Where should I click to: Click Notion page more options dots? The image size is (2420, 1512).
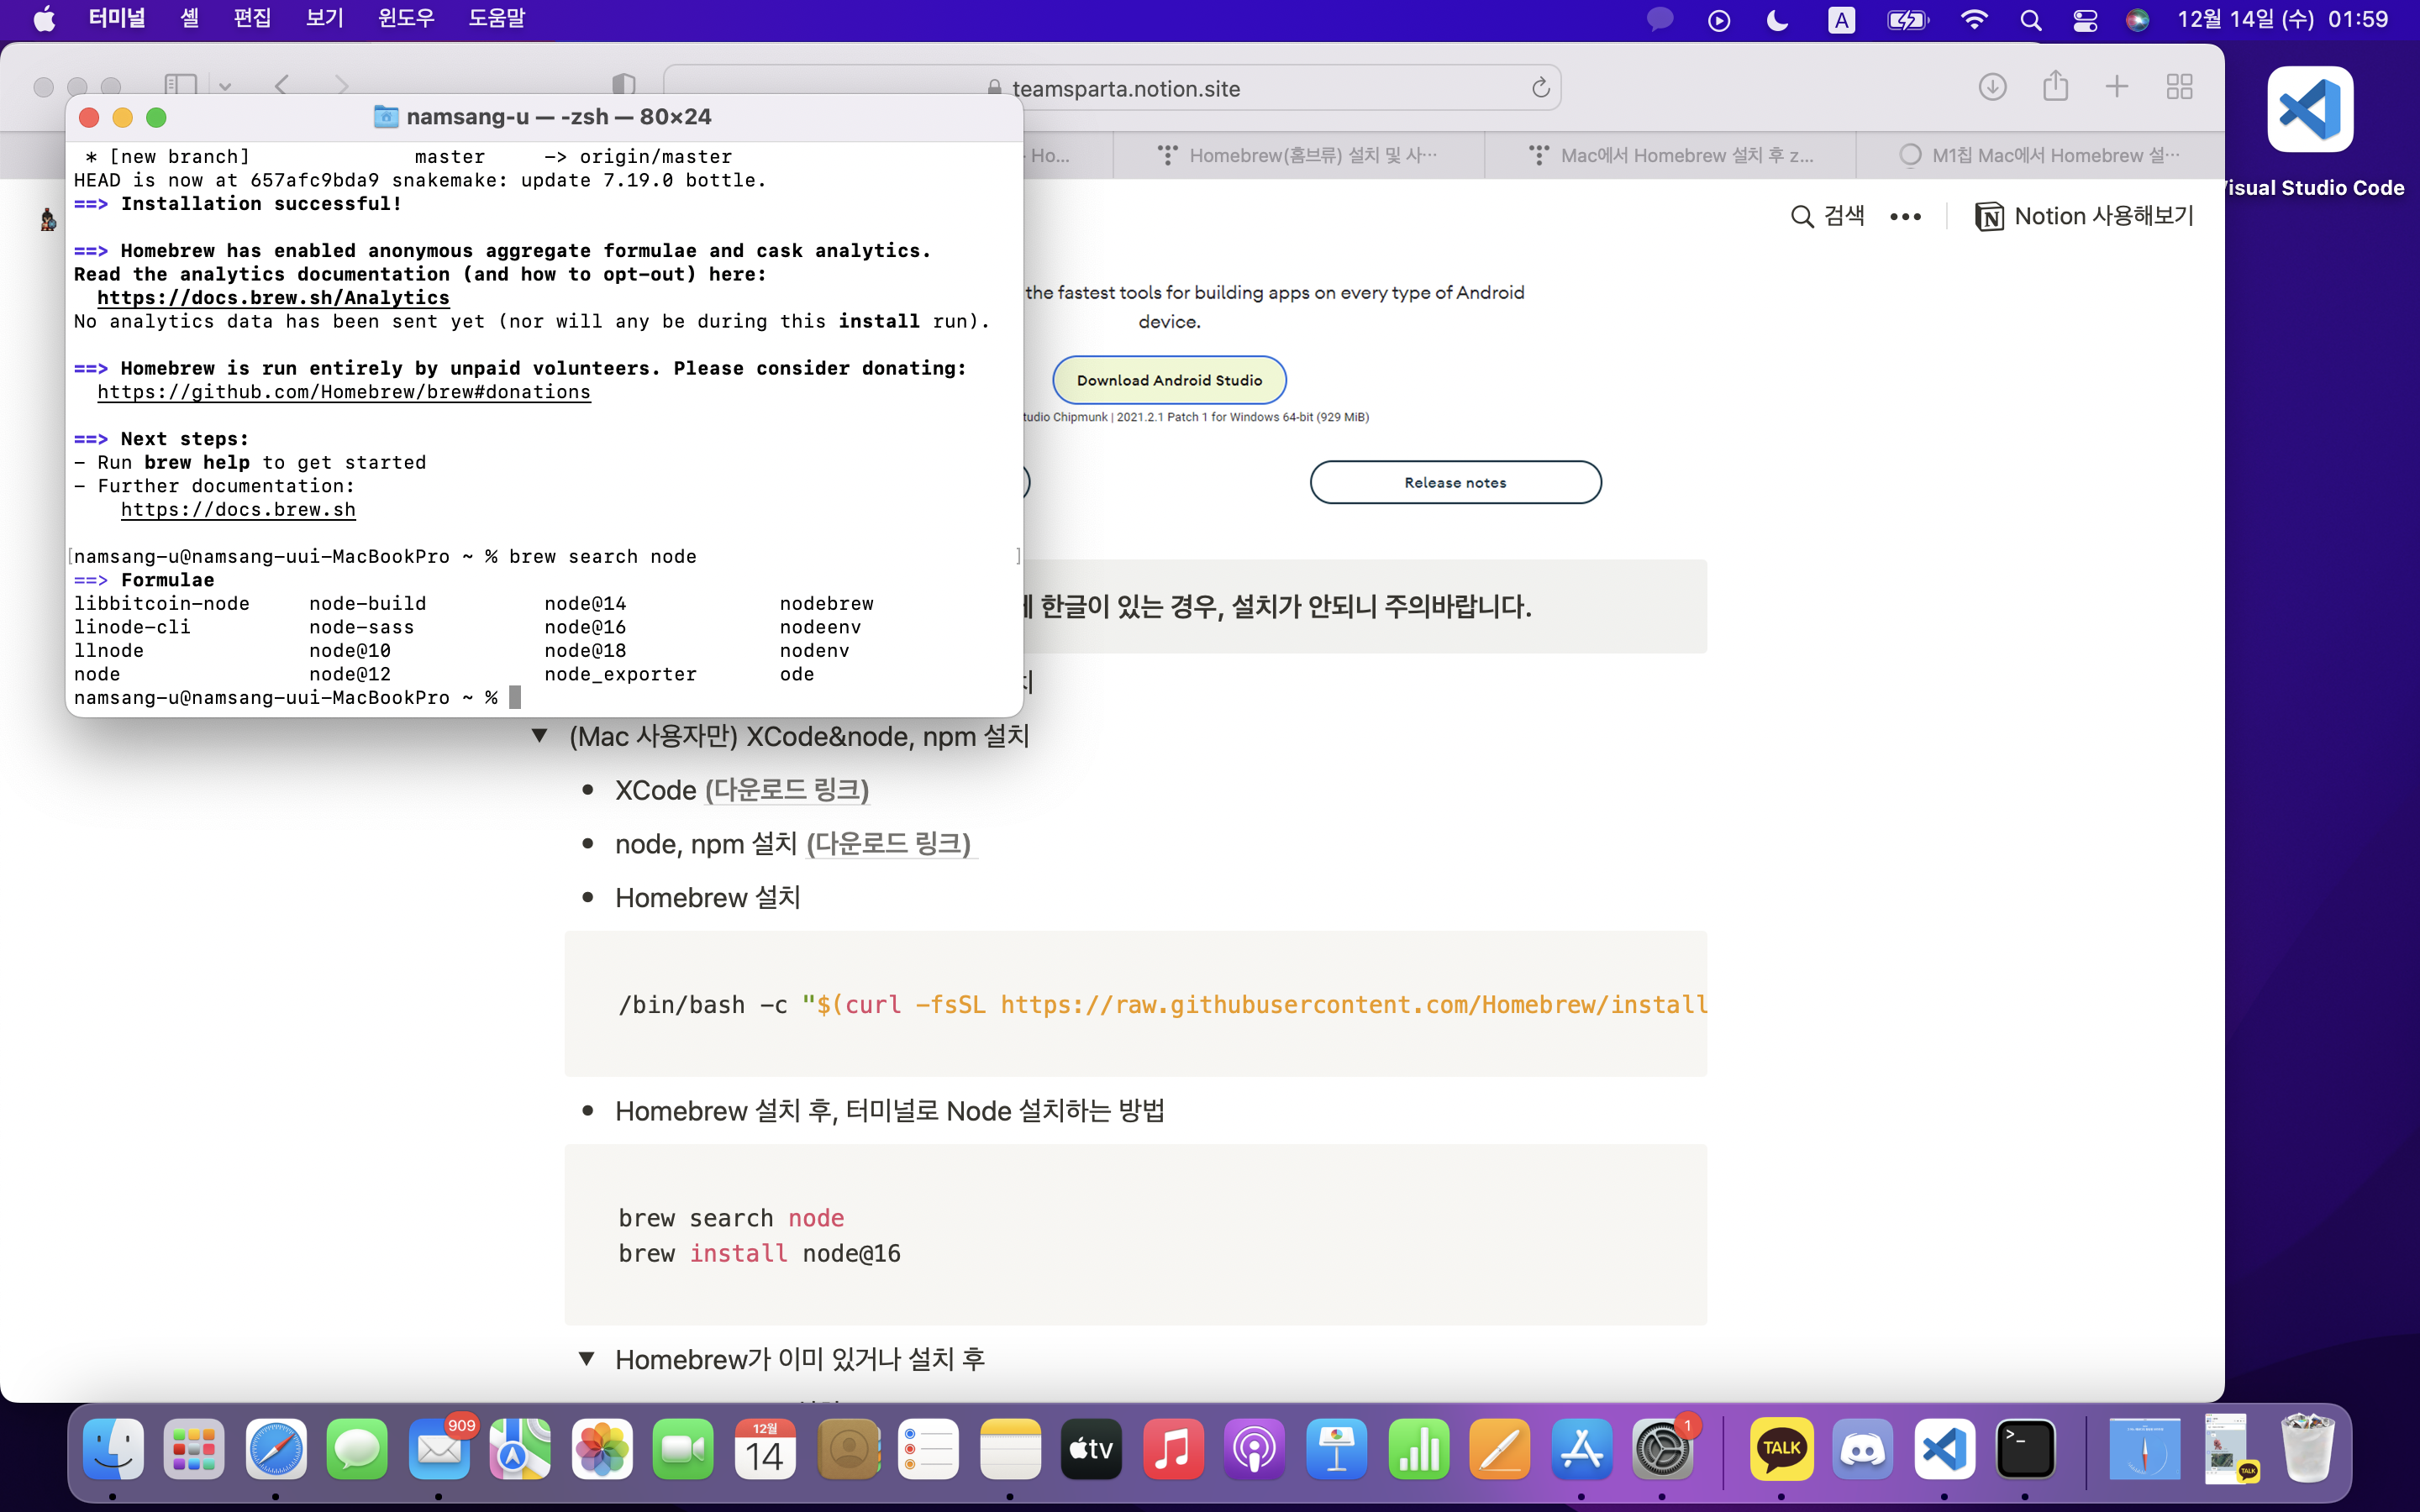point(1905,217)
